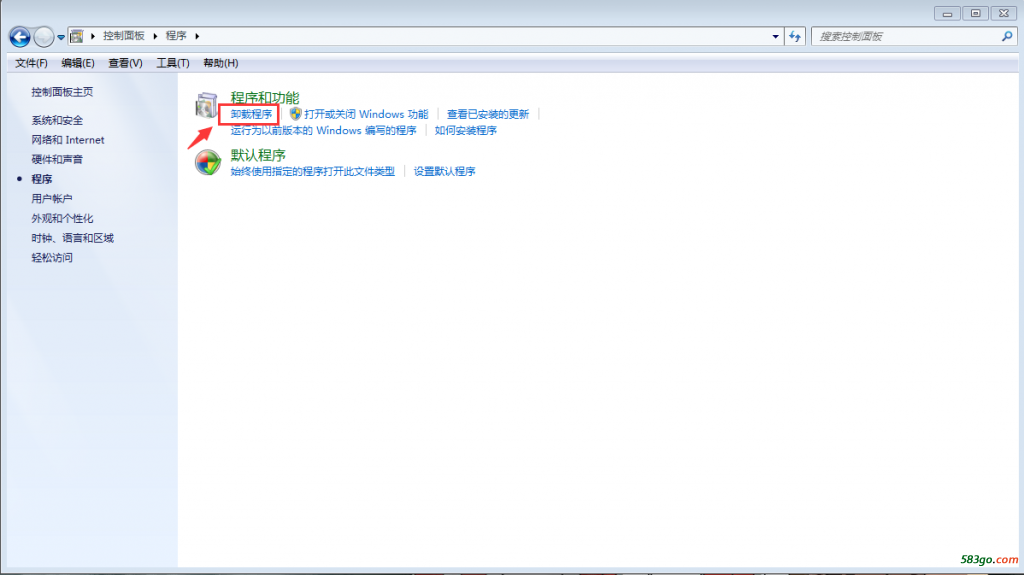Click the 默认程序 globe icon
Screen dimensions: 1024x575
tap(208, 162)
